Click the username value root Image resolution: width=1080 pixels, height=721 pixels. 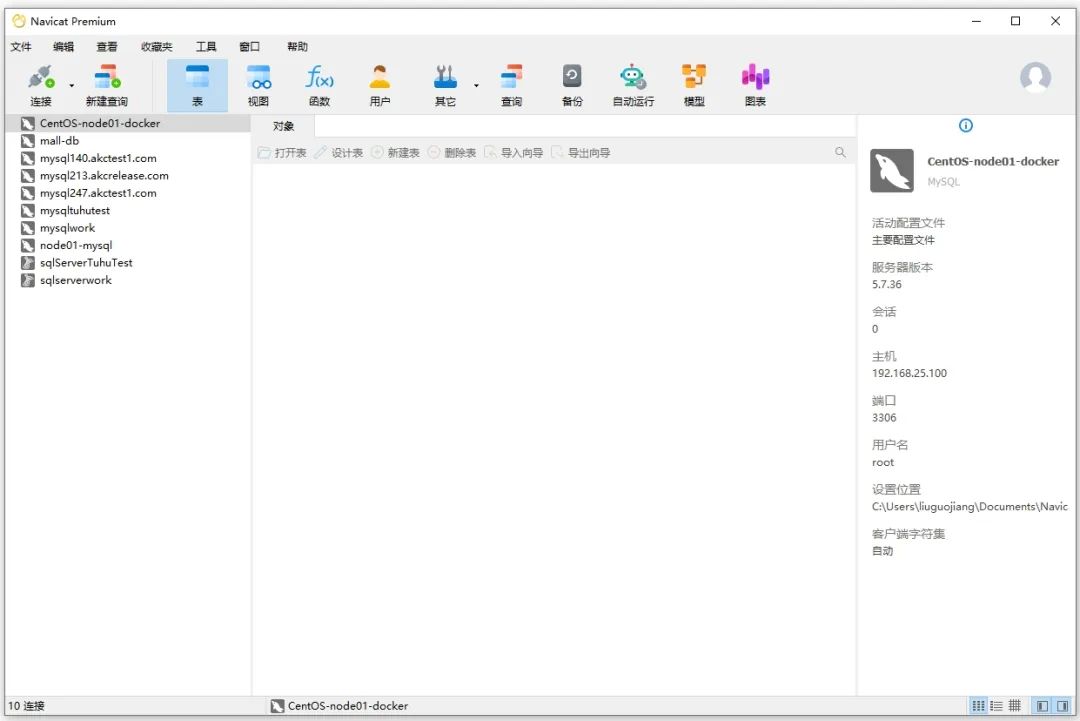(x=882, y=463)
